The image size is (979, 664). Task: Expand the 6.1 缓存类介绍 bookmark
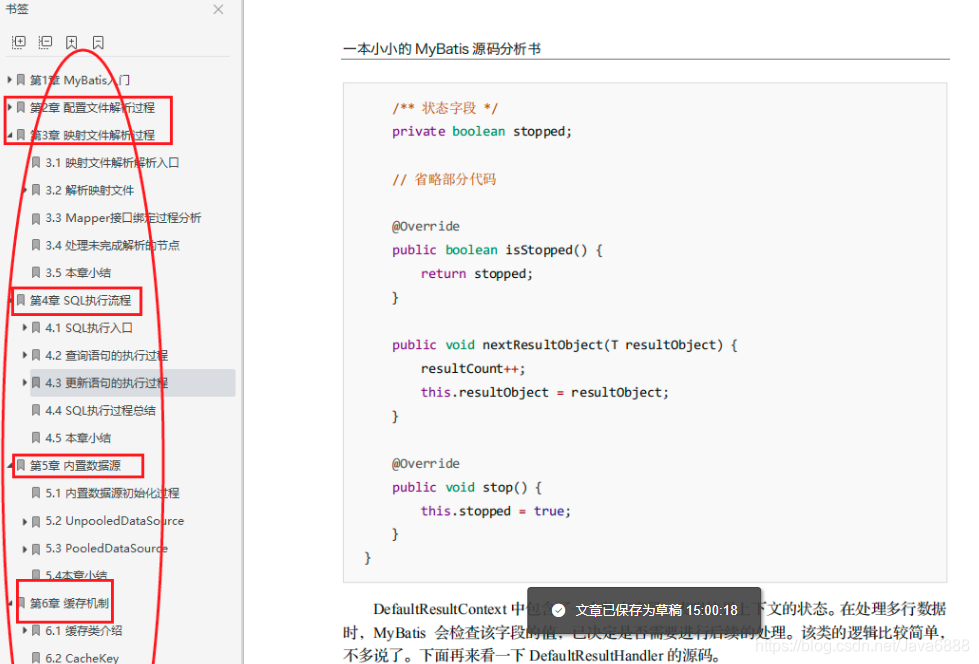[x=24, y=630]
